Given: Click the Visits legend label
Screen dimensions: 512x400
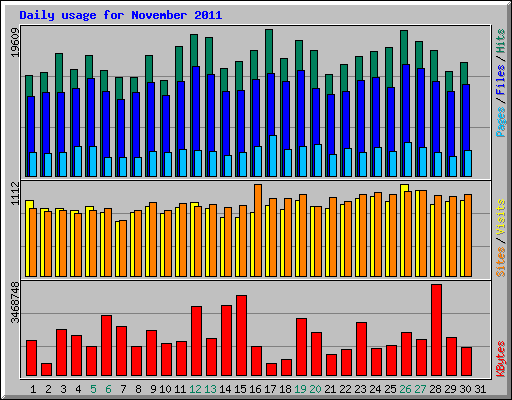Looking at the screenshot, I should (501, 218).
